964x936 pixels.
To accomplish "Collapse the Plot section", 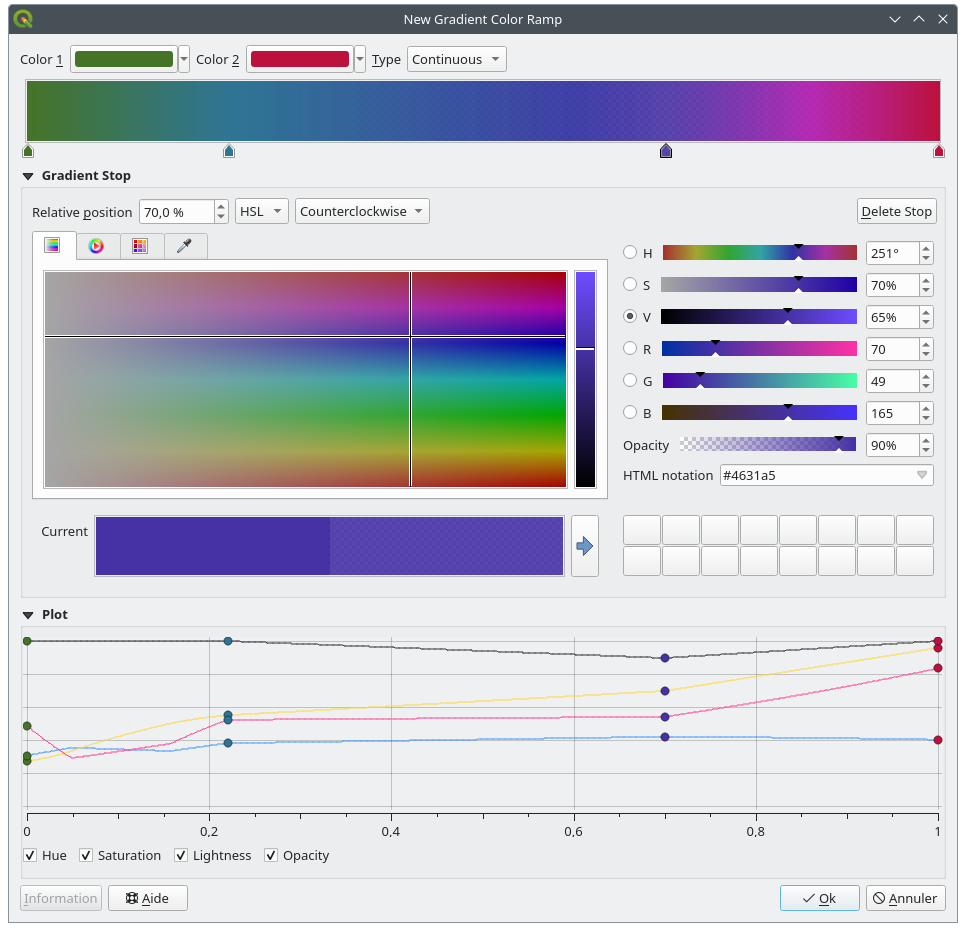I will pyautogui.click(x=27, y=614).
